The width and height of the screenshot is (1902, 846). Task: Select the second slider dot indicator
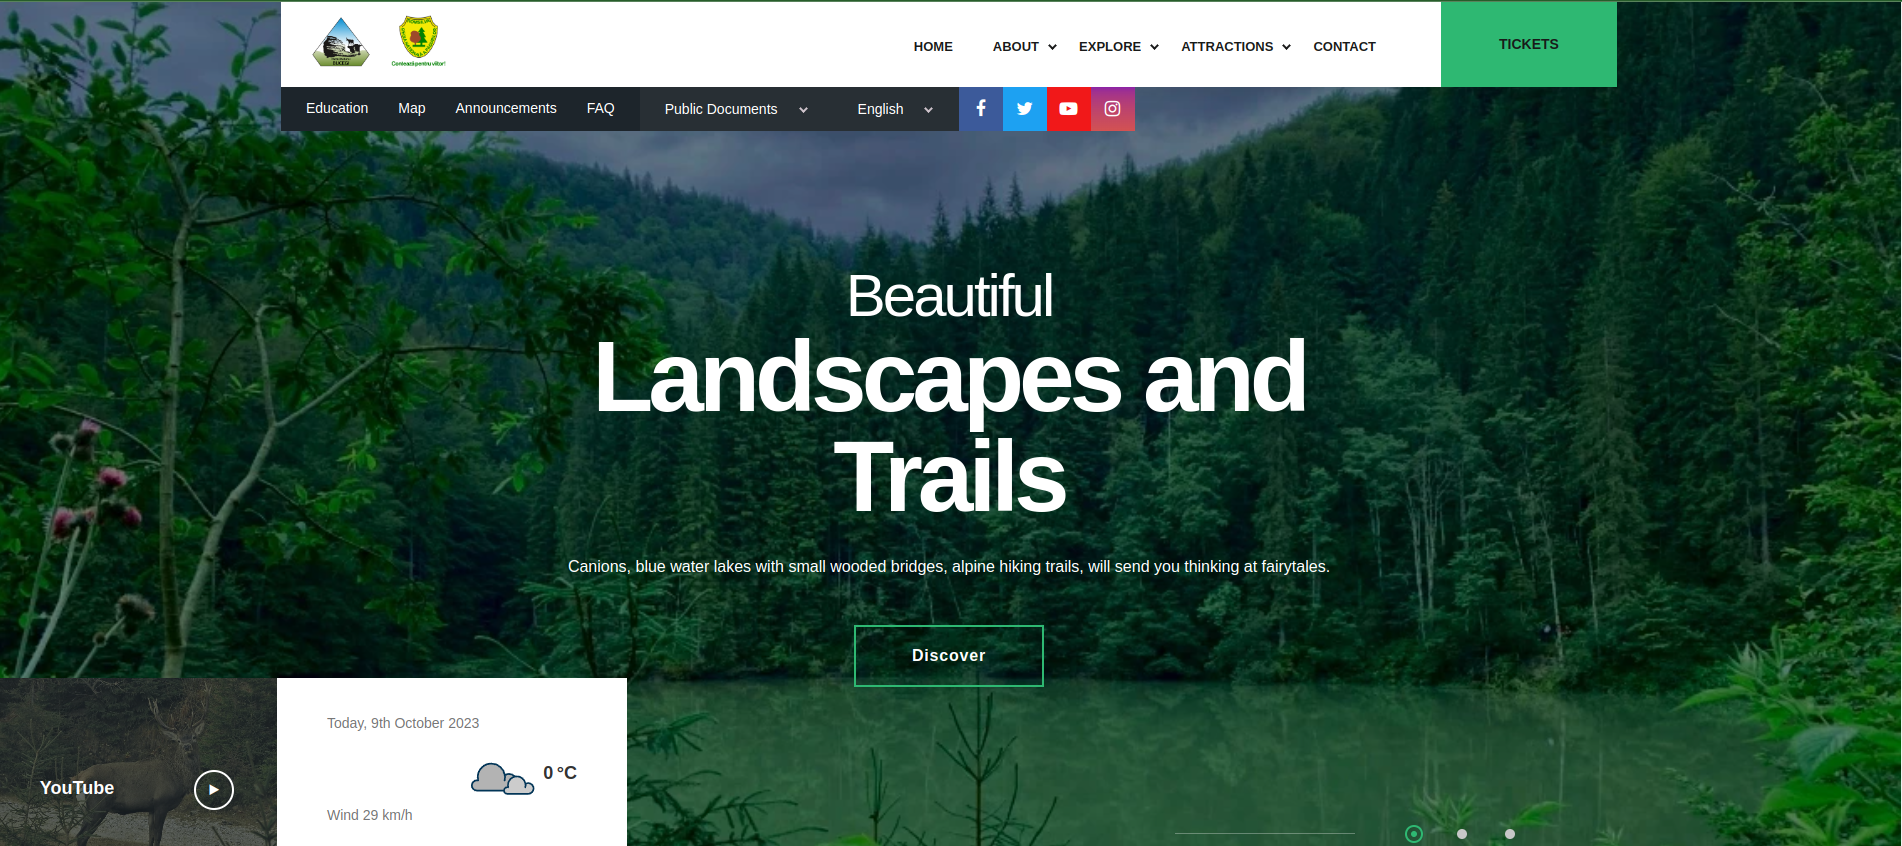(1462, 834)
